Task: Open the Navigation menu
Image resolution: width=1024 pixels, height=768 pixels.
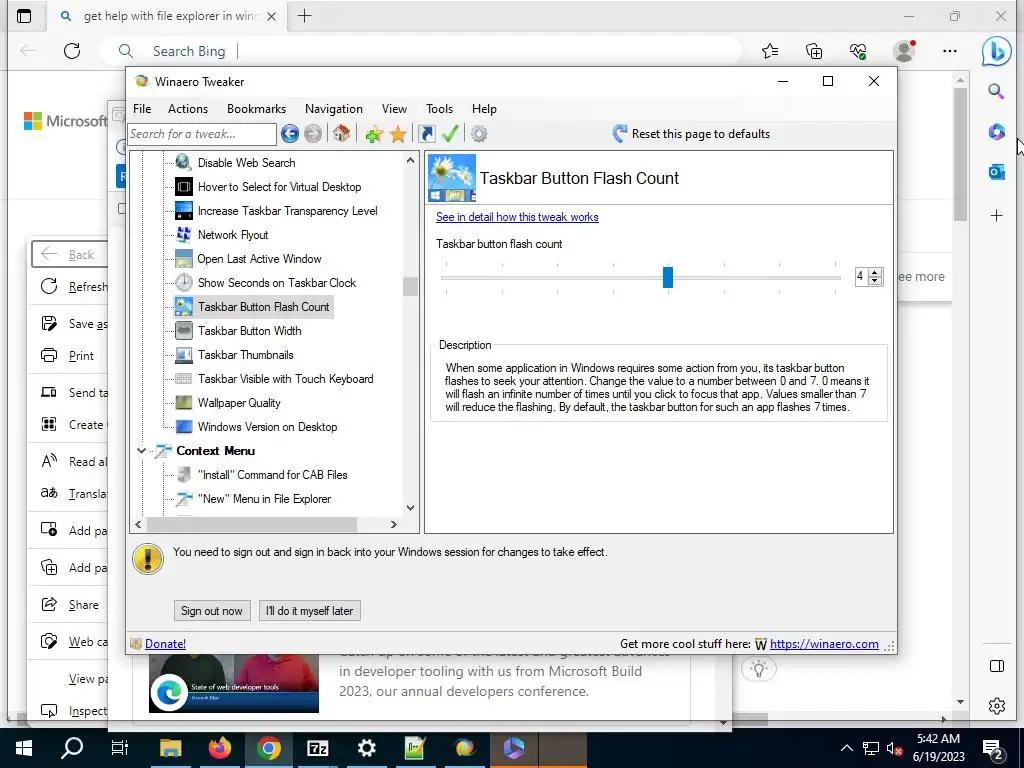Action: 334,109
